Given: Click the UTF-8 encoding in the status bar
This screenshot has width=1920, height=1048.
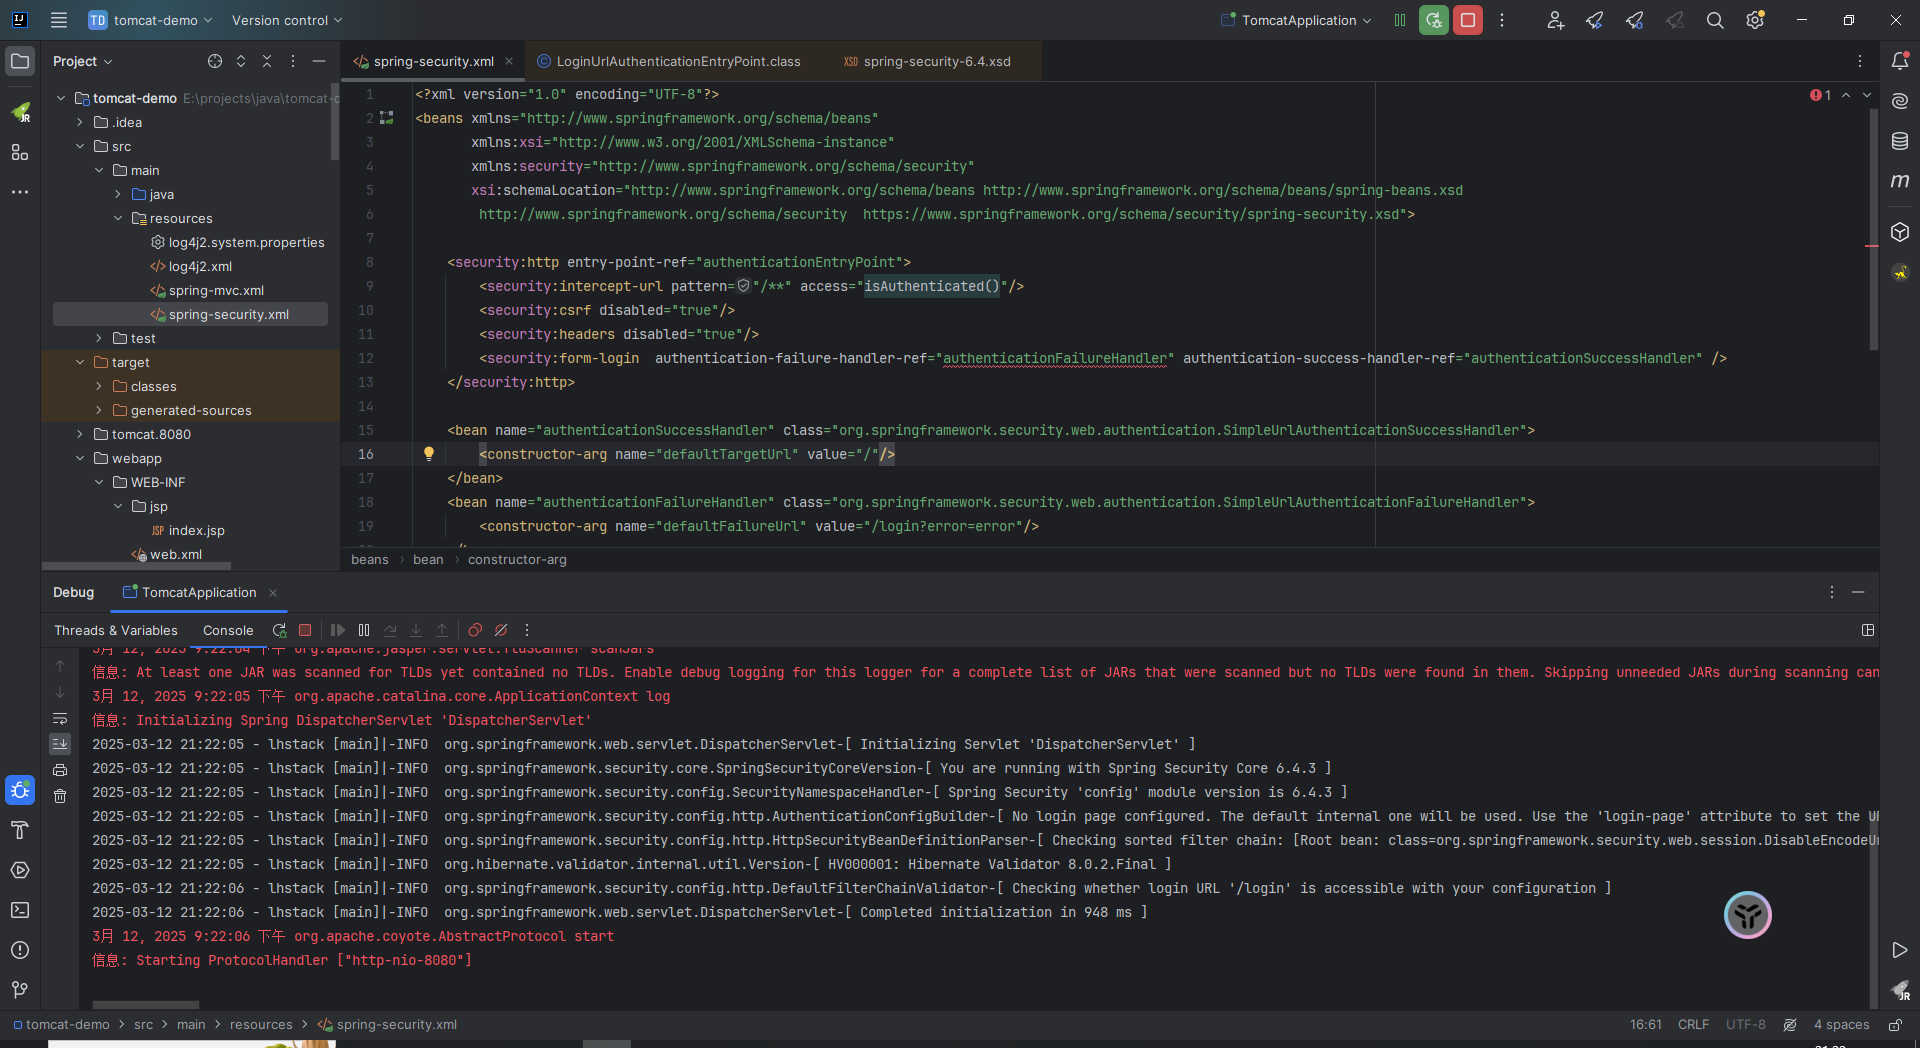Looking at the screenshot, I should (x=1745, y=1025).
